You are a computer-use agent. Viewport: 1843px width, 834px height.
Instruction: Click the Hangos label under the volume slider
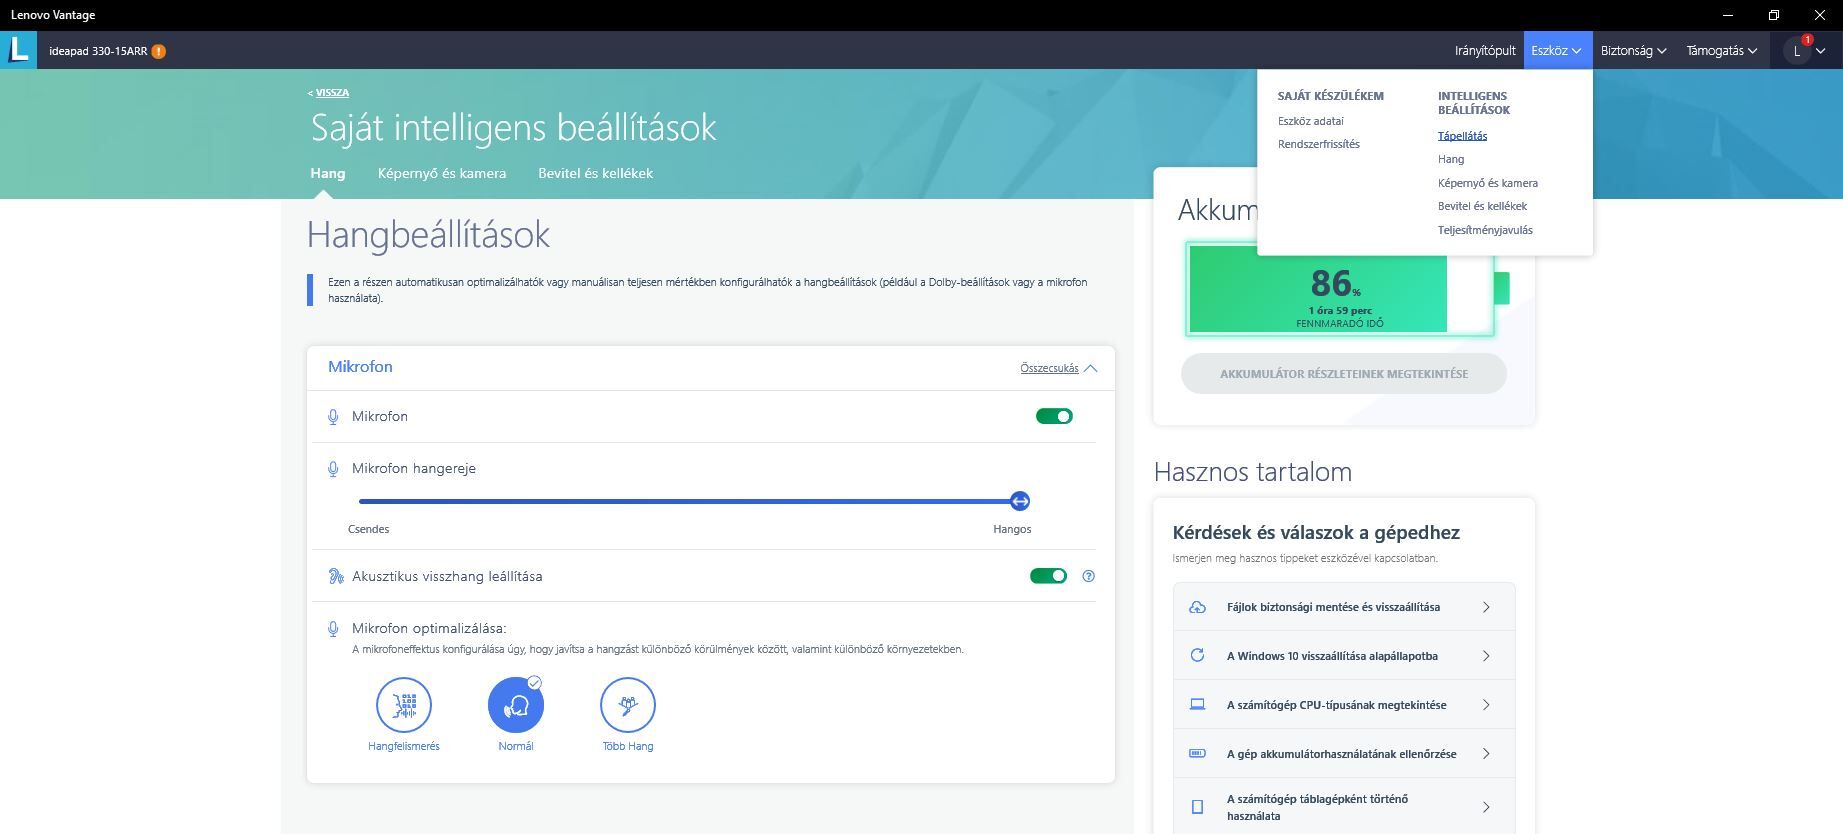point(1012,529)
